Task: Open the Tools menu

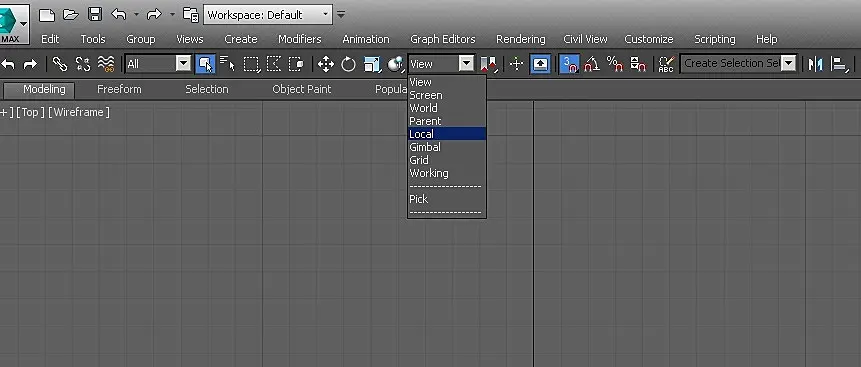Action: (93, 39)
